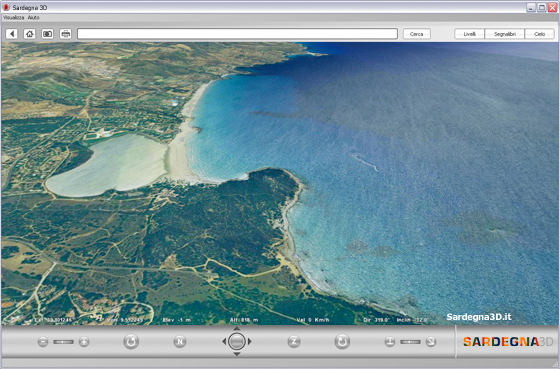The image size is (560, 369).
Task: Click the Vel 0 Km/h readout
Action: (313, 320)
